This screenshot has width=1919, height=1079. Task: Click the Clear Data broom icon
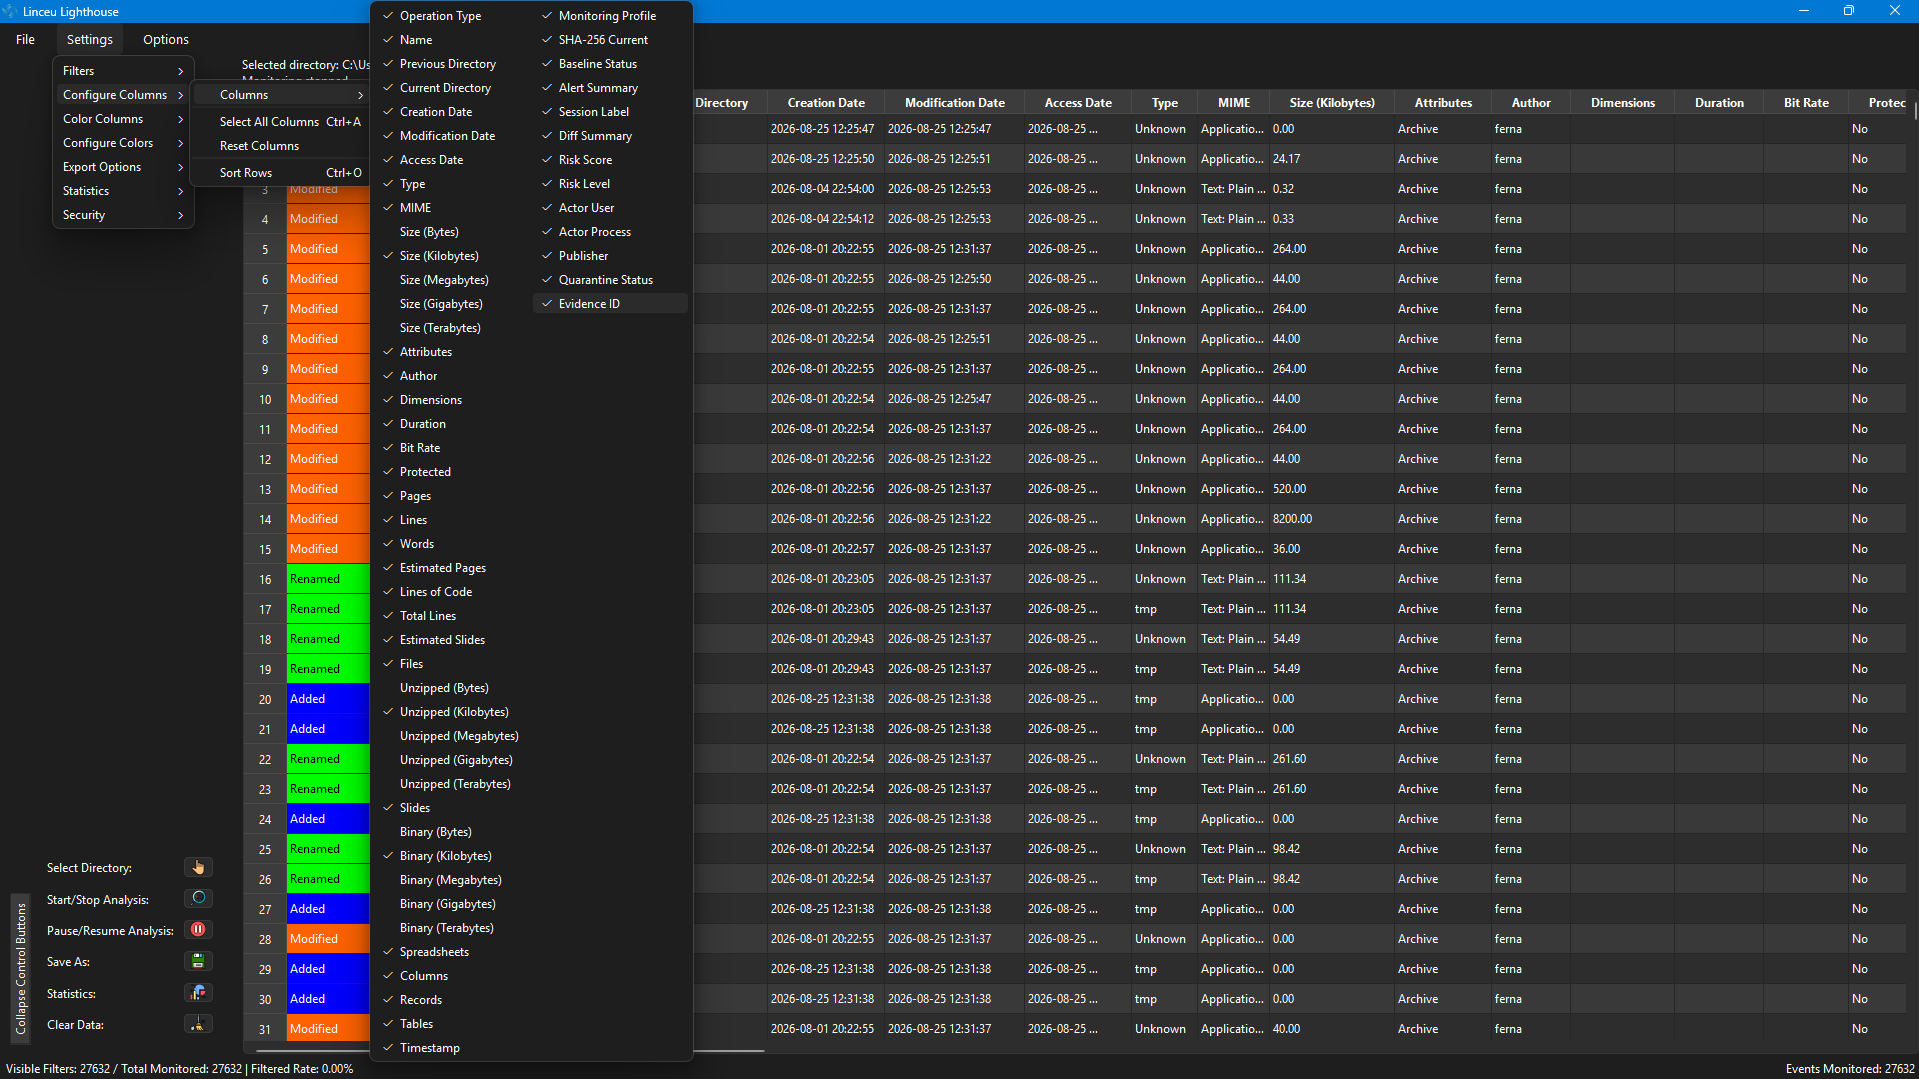tap(198, 1024)
